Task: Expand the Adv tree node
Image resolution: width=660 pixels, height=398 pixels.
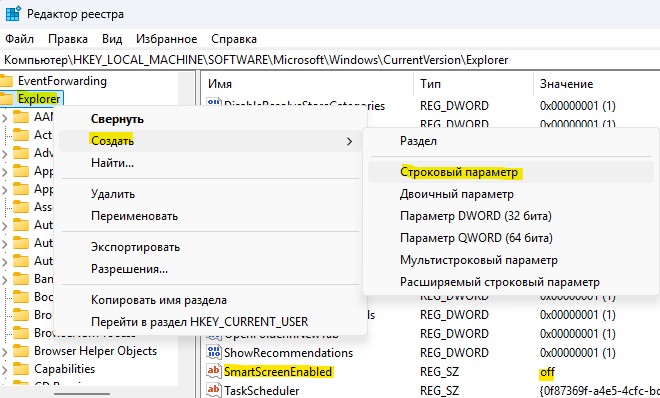Action: [5, 154]
